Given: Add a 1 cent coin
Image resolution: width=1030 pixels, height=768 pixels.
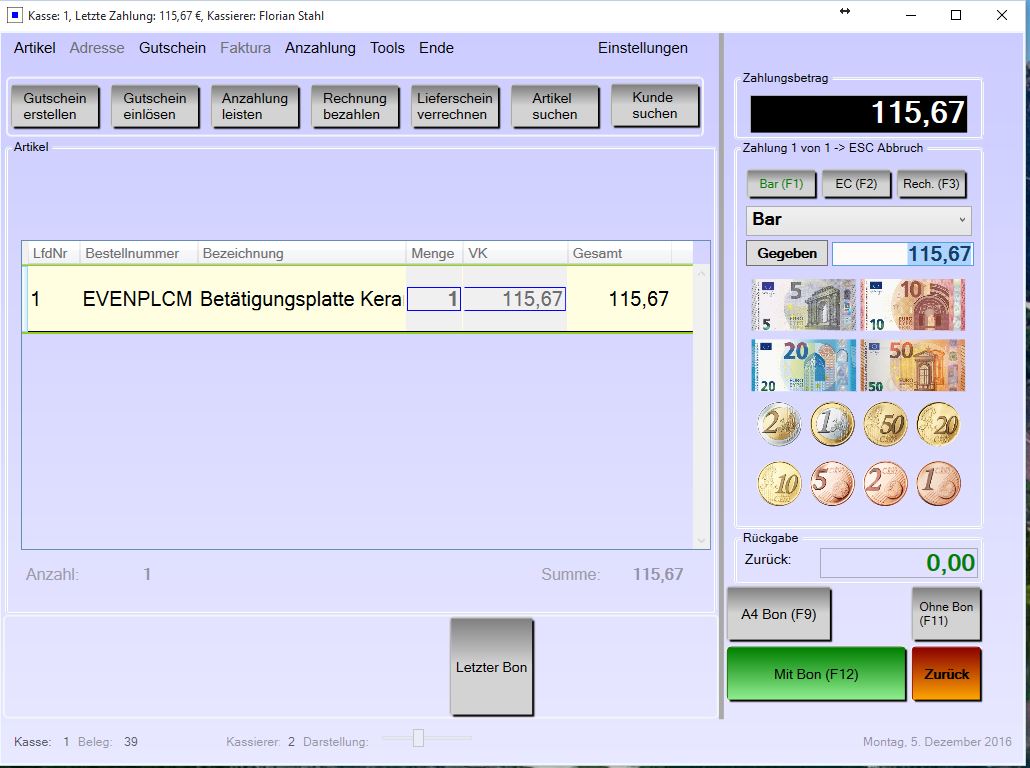Looking at the screenshot, I should pyautogui.click(x=938, y=484).
